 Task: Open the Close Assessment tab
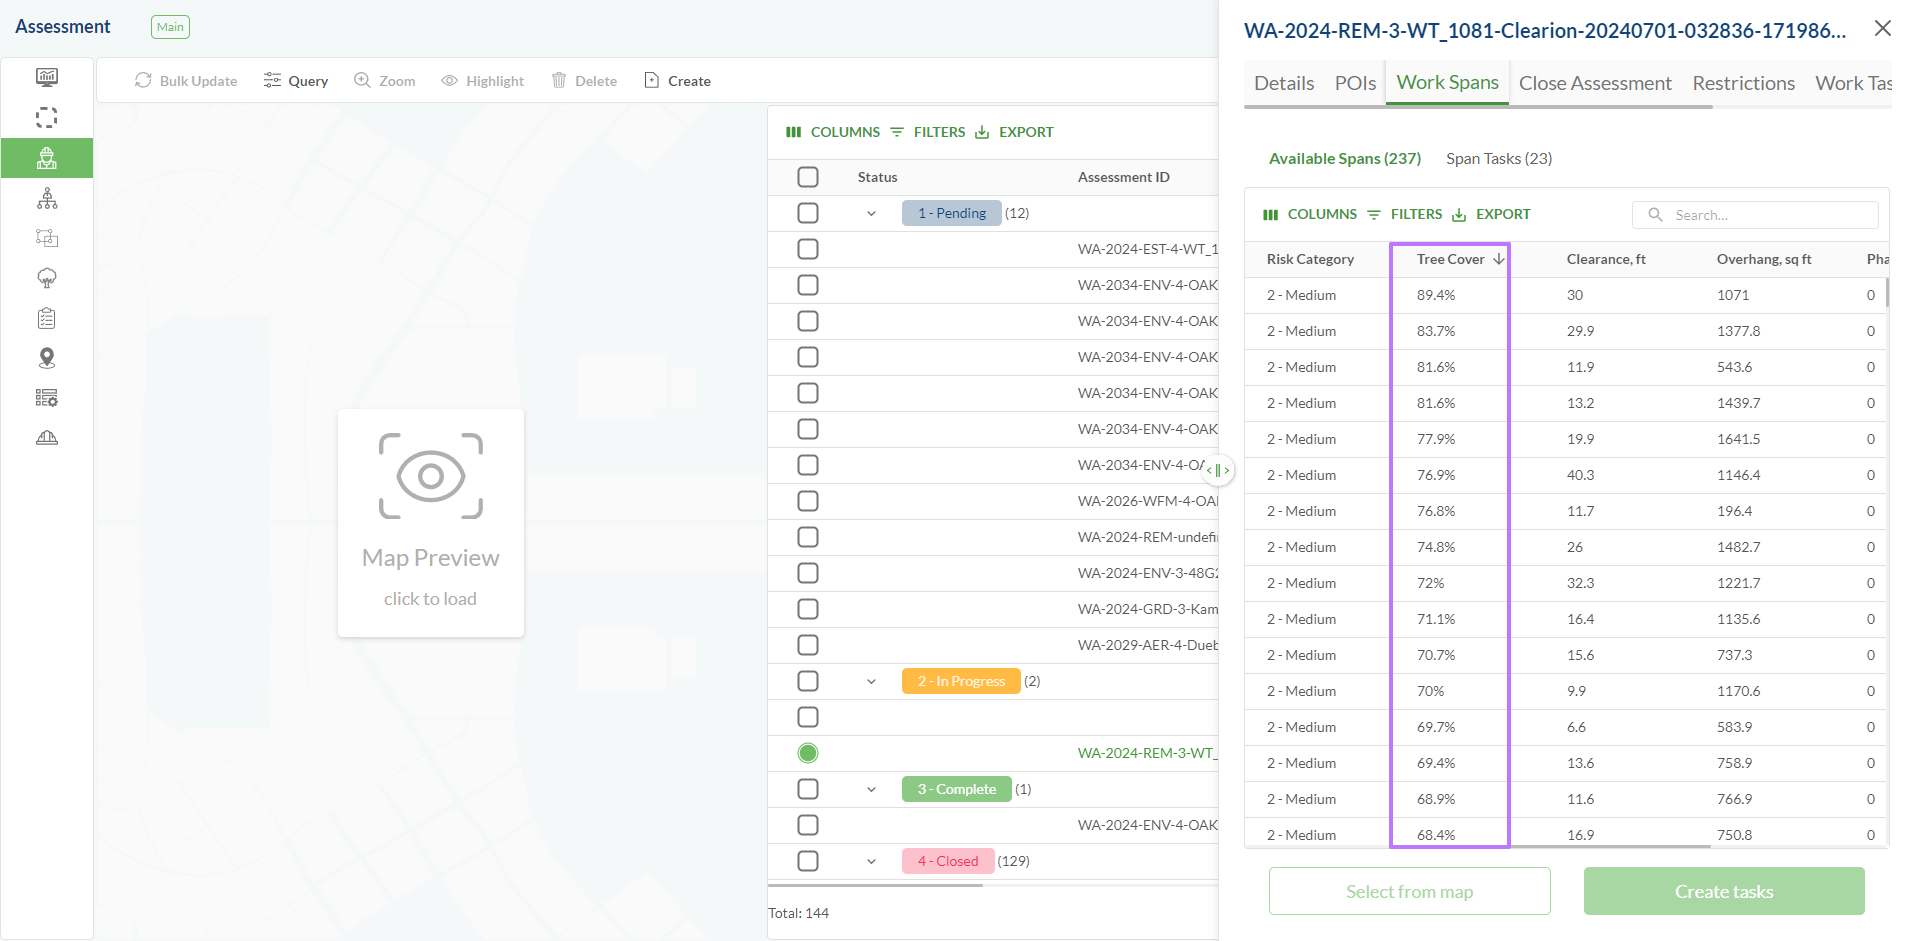[1595, 83]
